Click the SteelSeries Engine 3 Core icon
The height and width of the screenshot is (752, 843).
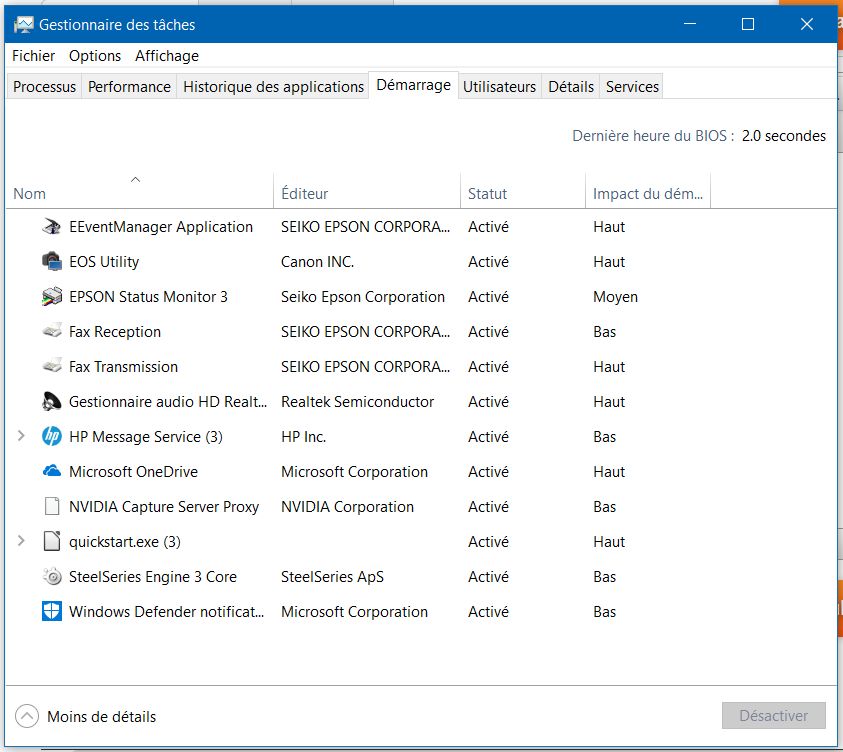click(x=52, y=577)
